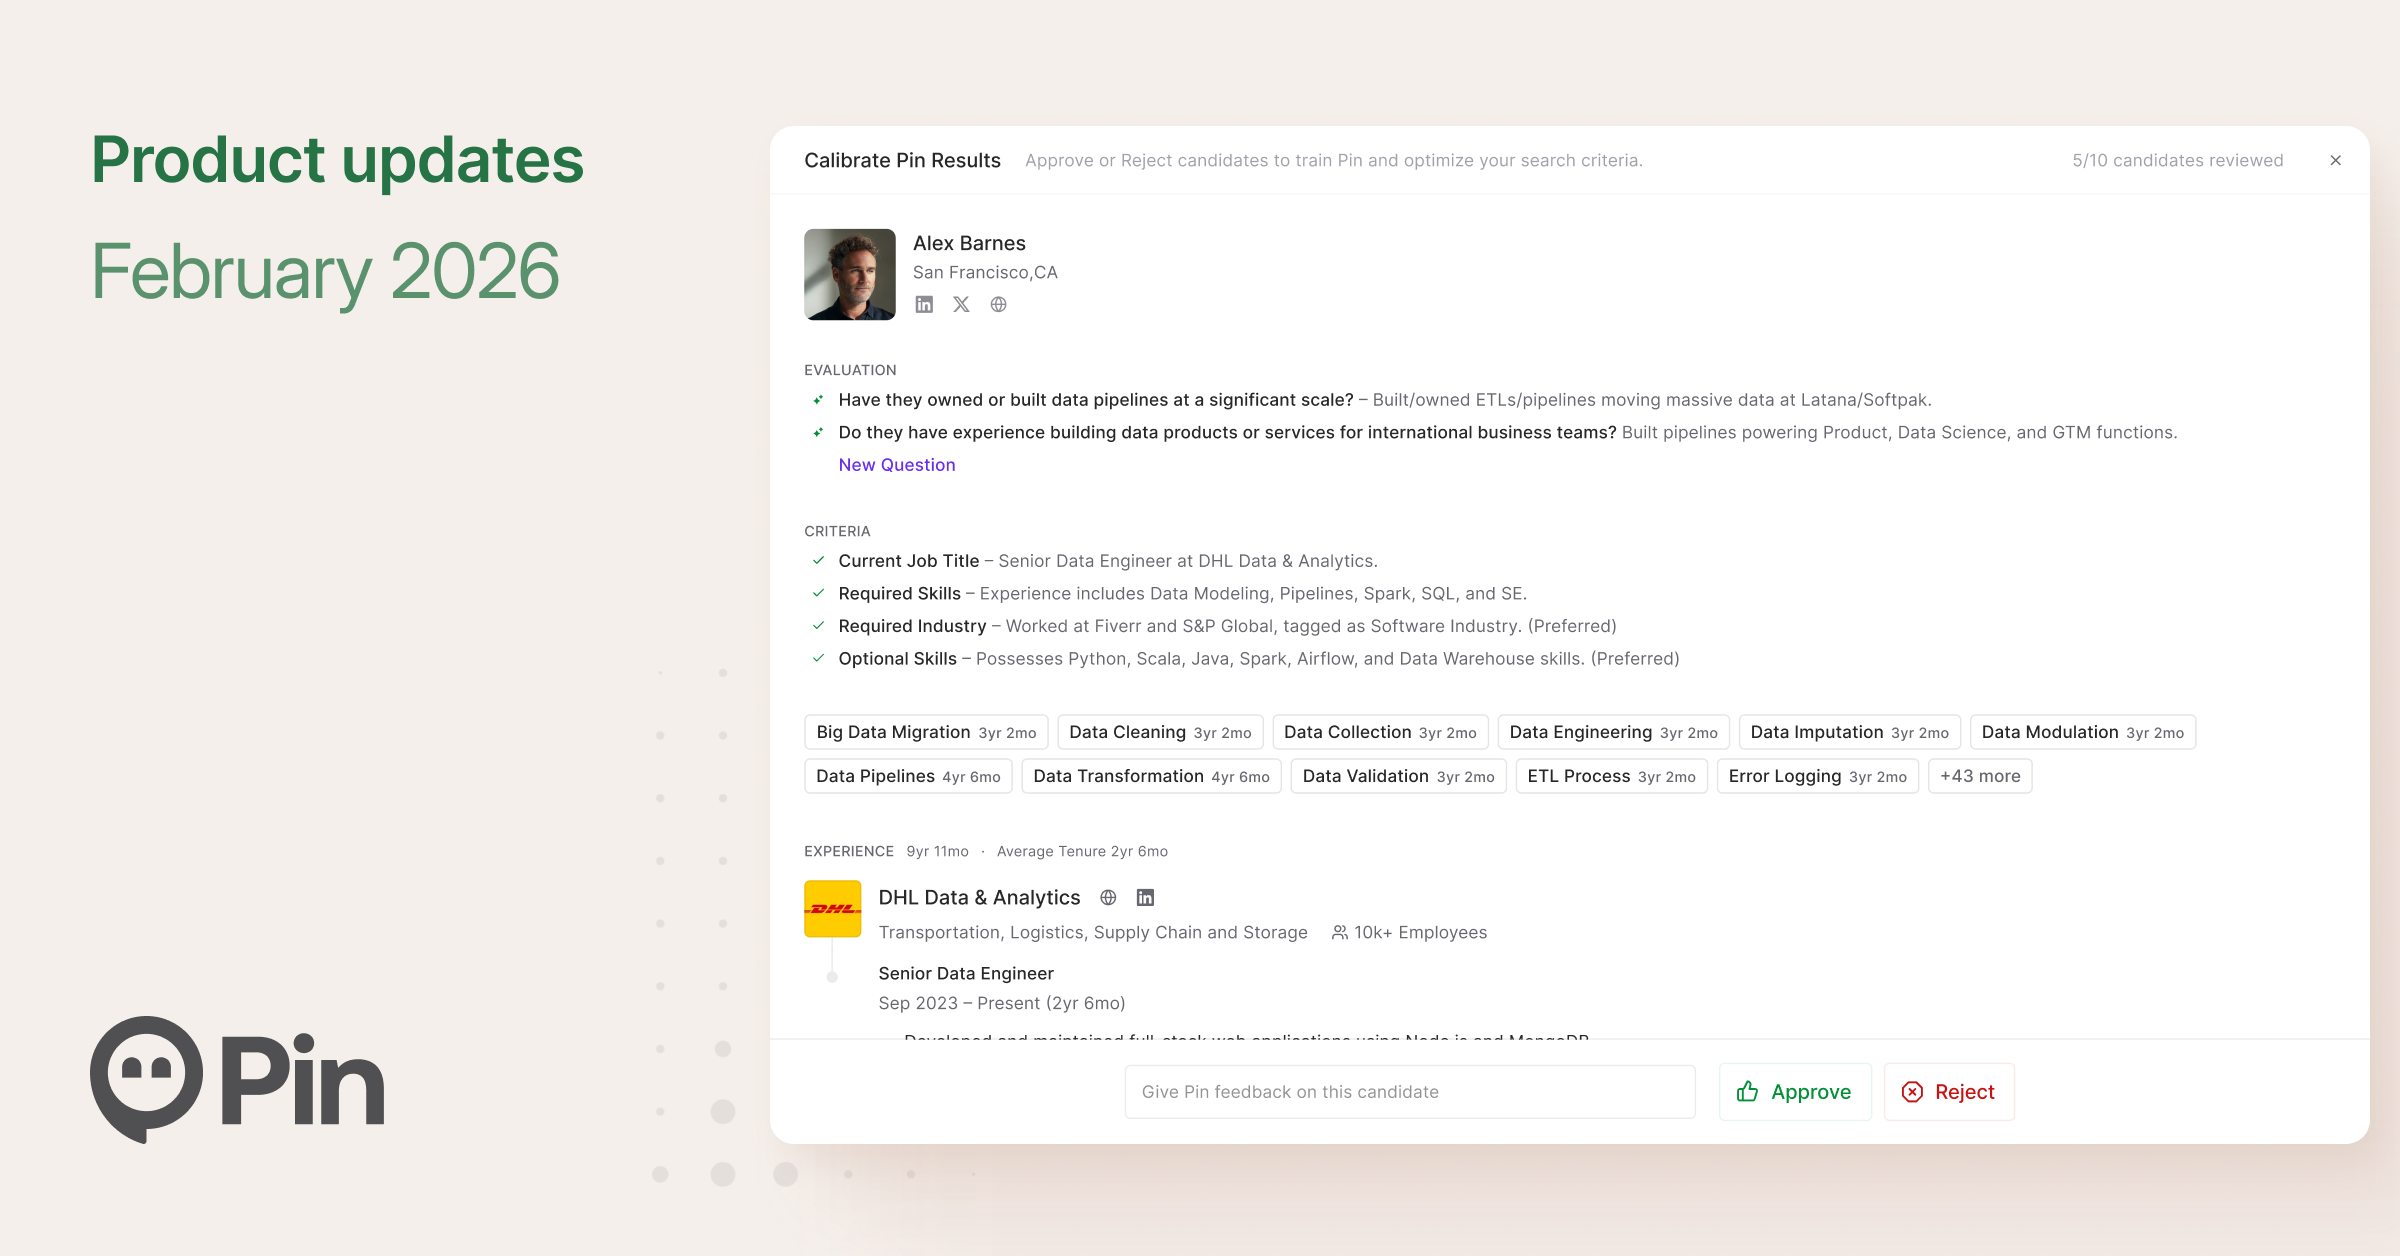The height and width of the screenshot is (1256, 2400).
Task: Open DHL Data & Analytics LinkedIn icon
Action: (x=1145, y=897)
